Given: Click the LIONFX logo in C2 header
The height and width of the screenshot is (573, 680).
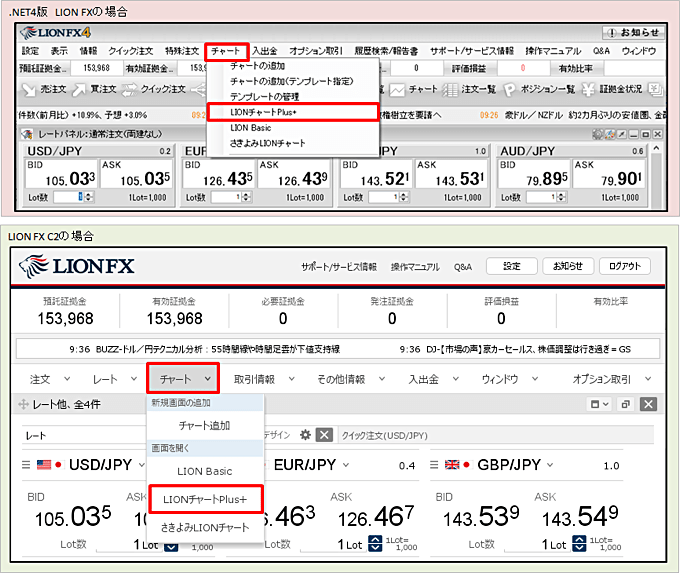Looking at the screenshot, I should 76,266.
